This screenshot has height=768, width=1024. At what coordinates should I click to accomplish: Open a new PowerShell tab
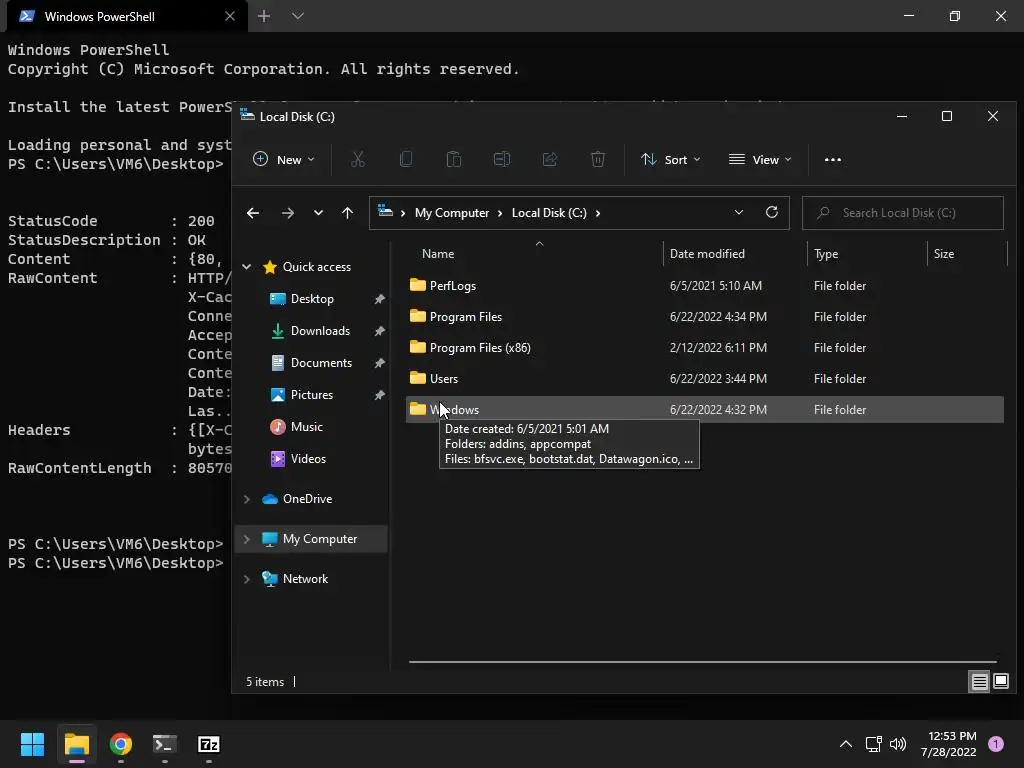pos(264,16)
